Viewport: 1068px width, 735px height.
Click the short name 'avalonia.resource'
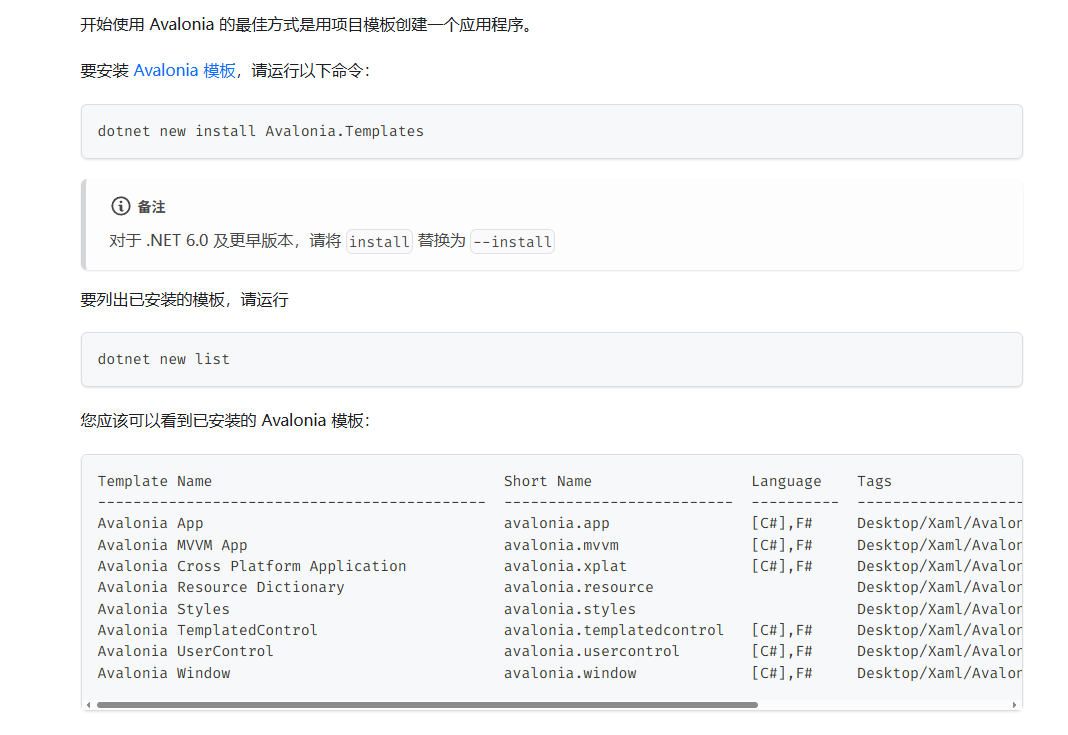point(578,587)
